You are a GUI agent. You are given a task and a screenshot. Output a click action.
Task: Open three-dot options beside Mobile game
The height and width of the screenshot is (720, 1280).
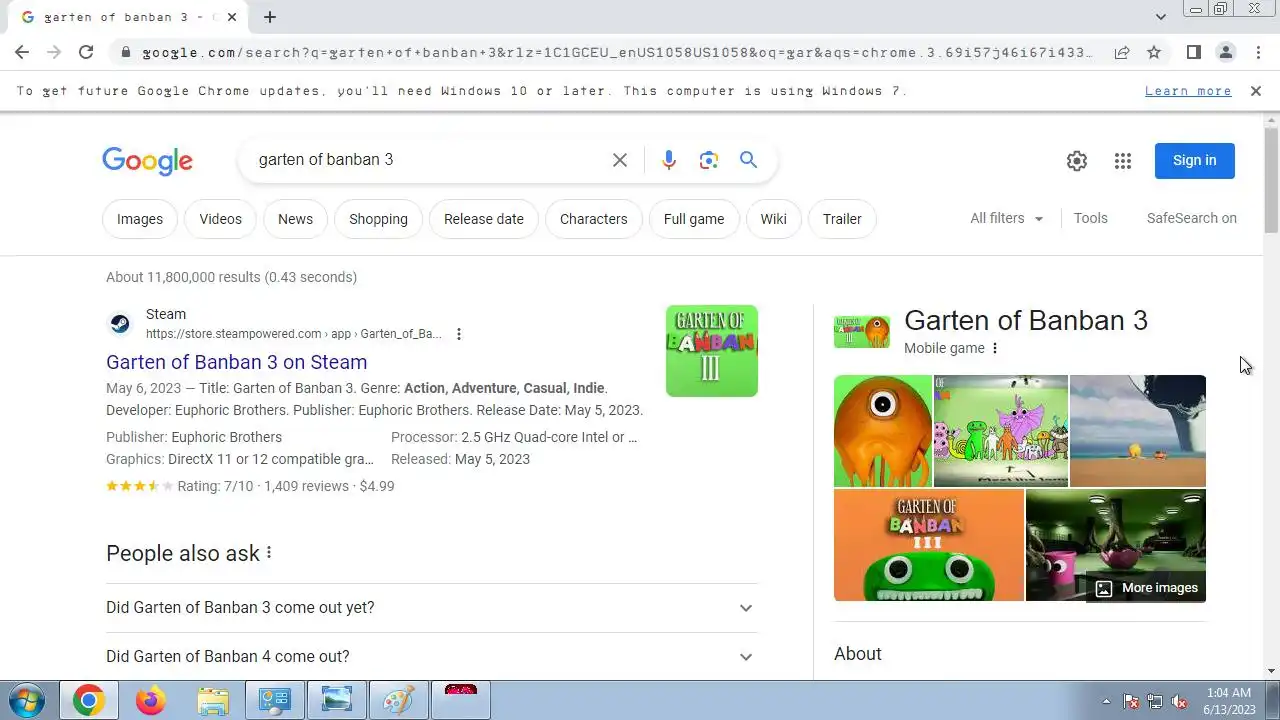pos(995,348)
